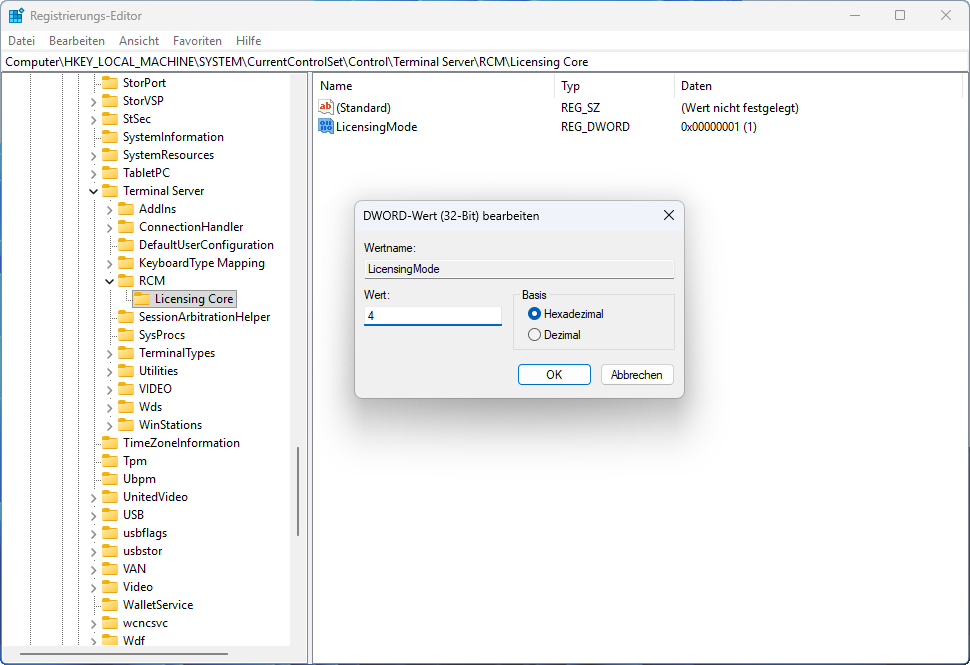Select the ConnectionHandler folder icon
This screenshot has width=970, height=665.
point(126,226)
